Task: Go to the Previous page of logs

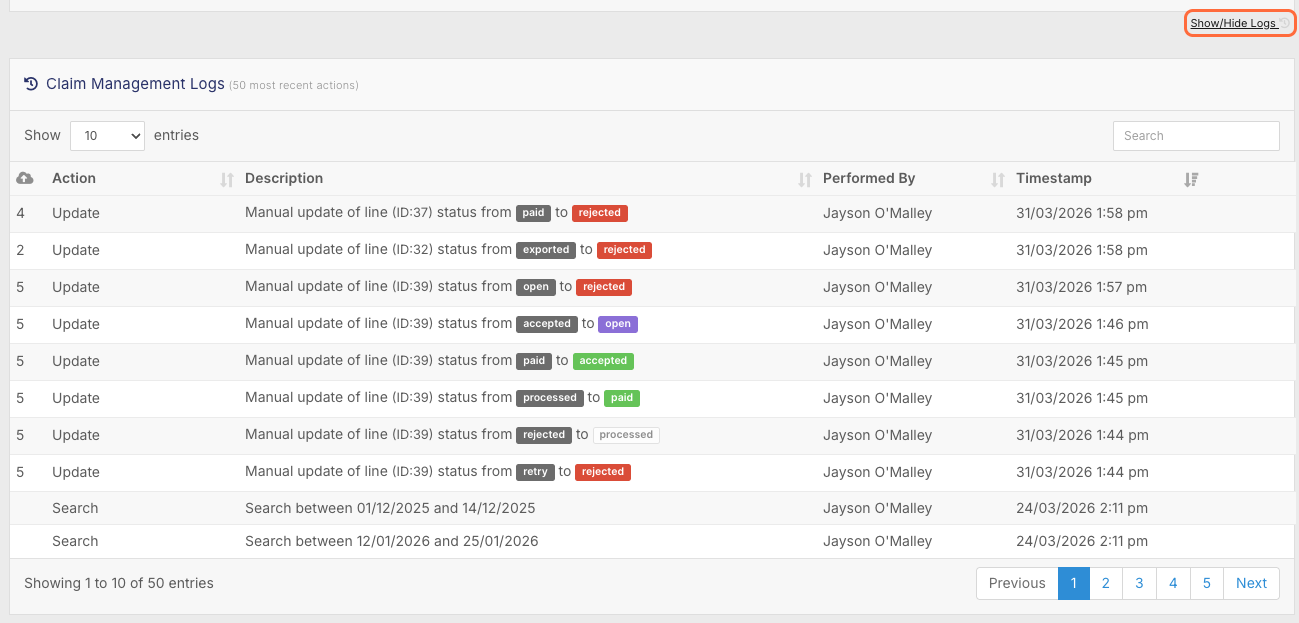Action: pos(1017,583)
